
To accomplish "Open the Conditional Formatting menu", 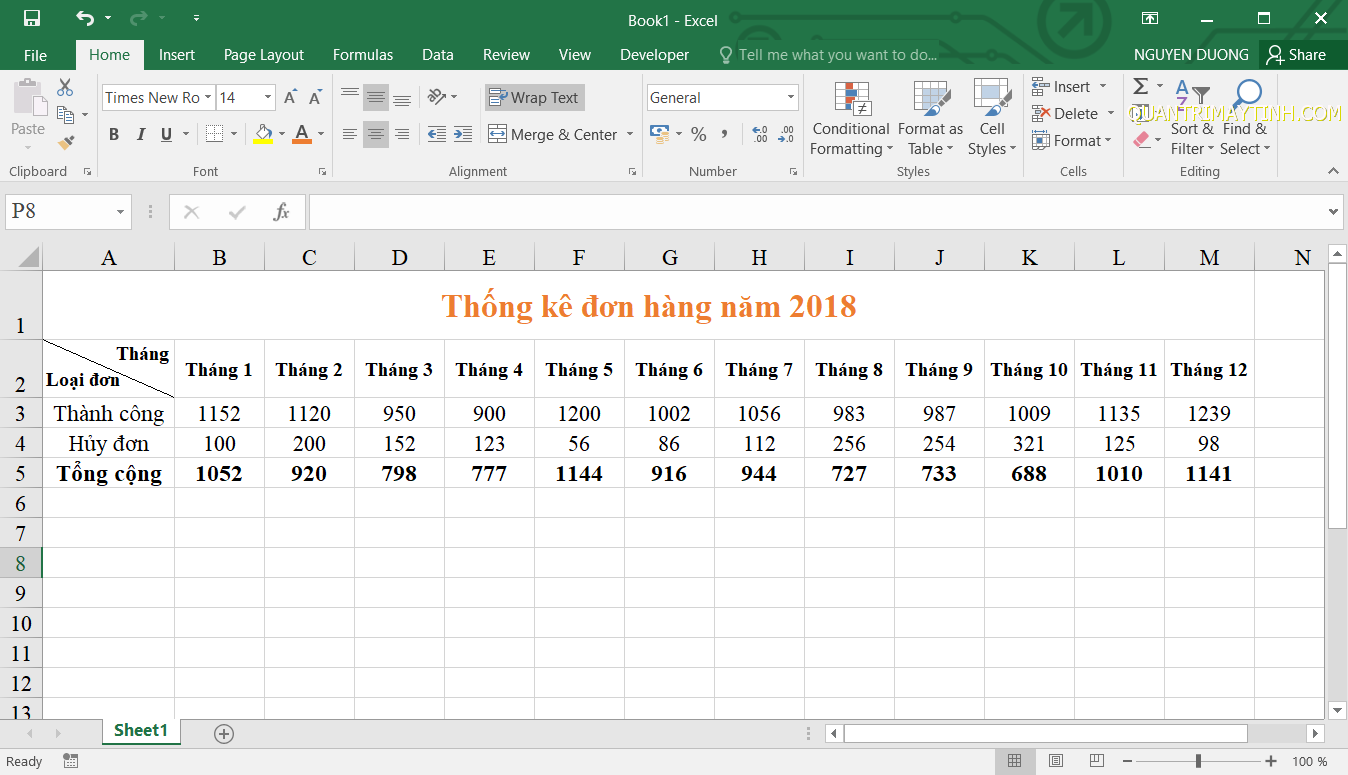I will pyautogui.click(x=851, y=118).
